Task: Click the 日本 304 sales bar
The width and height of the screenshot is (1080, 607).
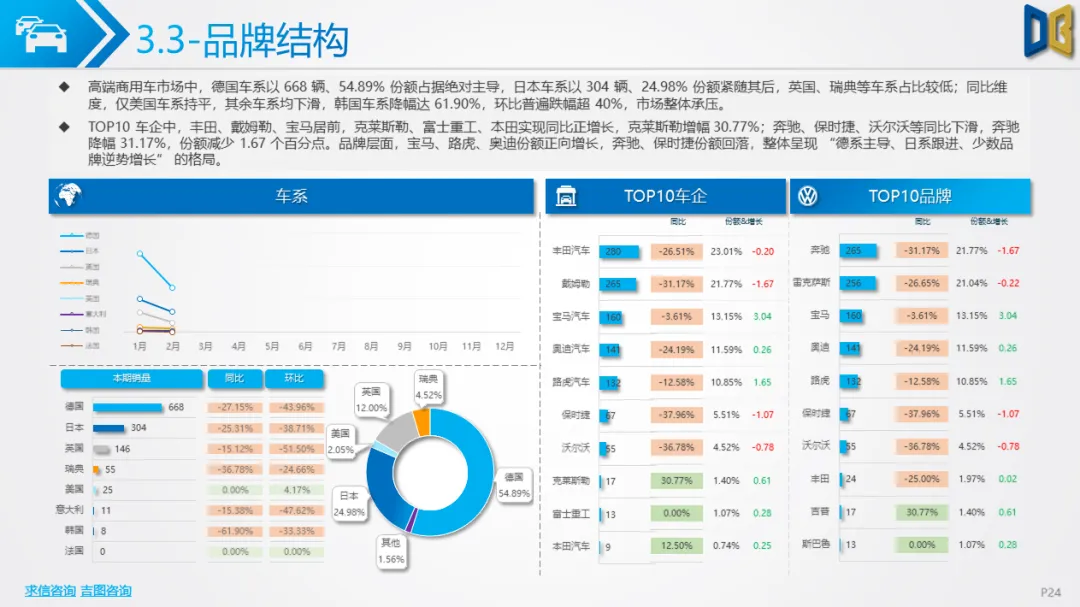Action: (x=109, y=428)
